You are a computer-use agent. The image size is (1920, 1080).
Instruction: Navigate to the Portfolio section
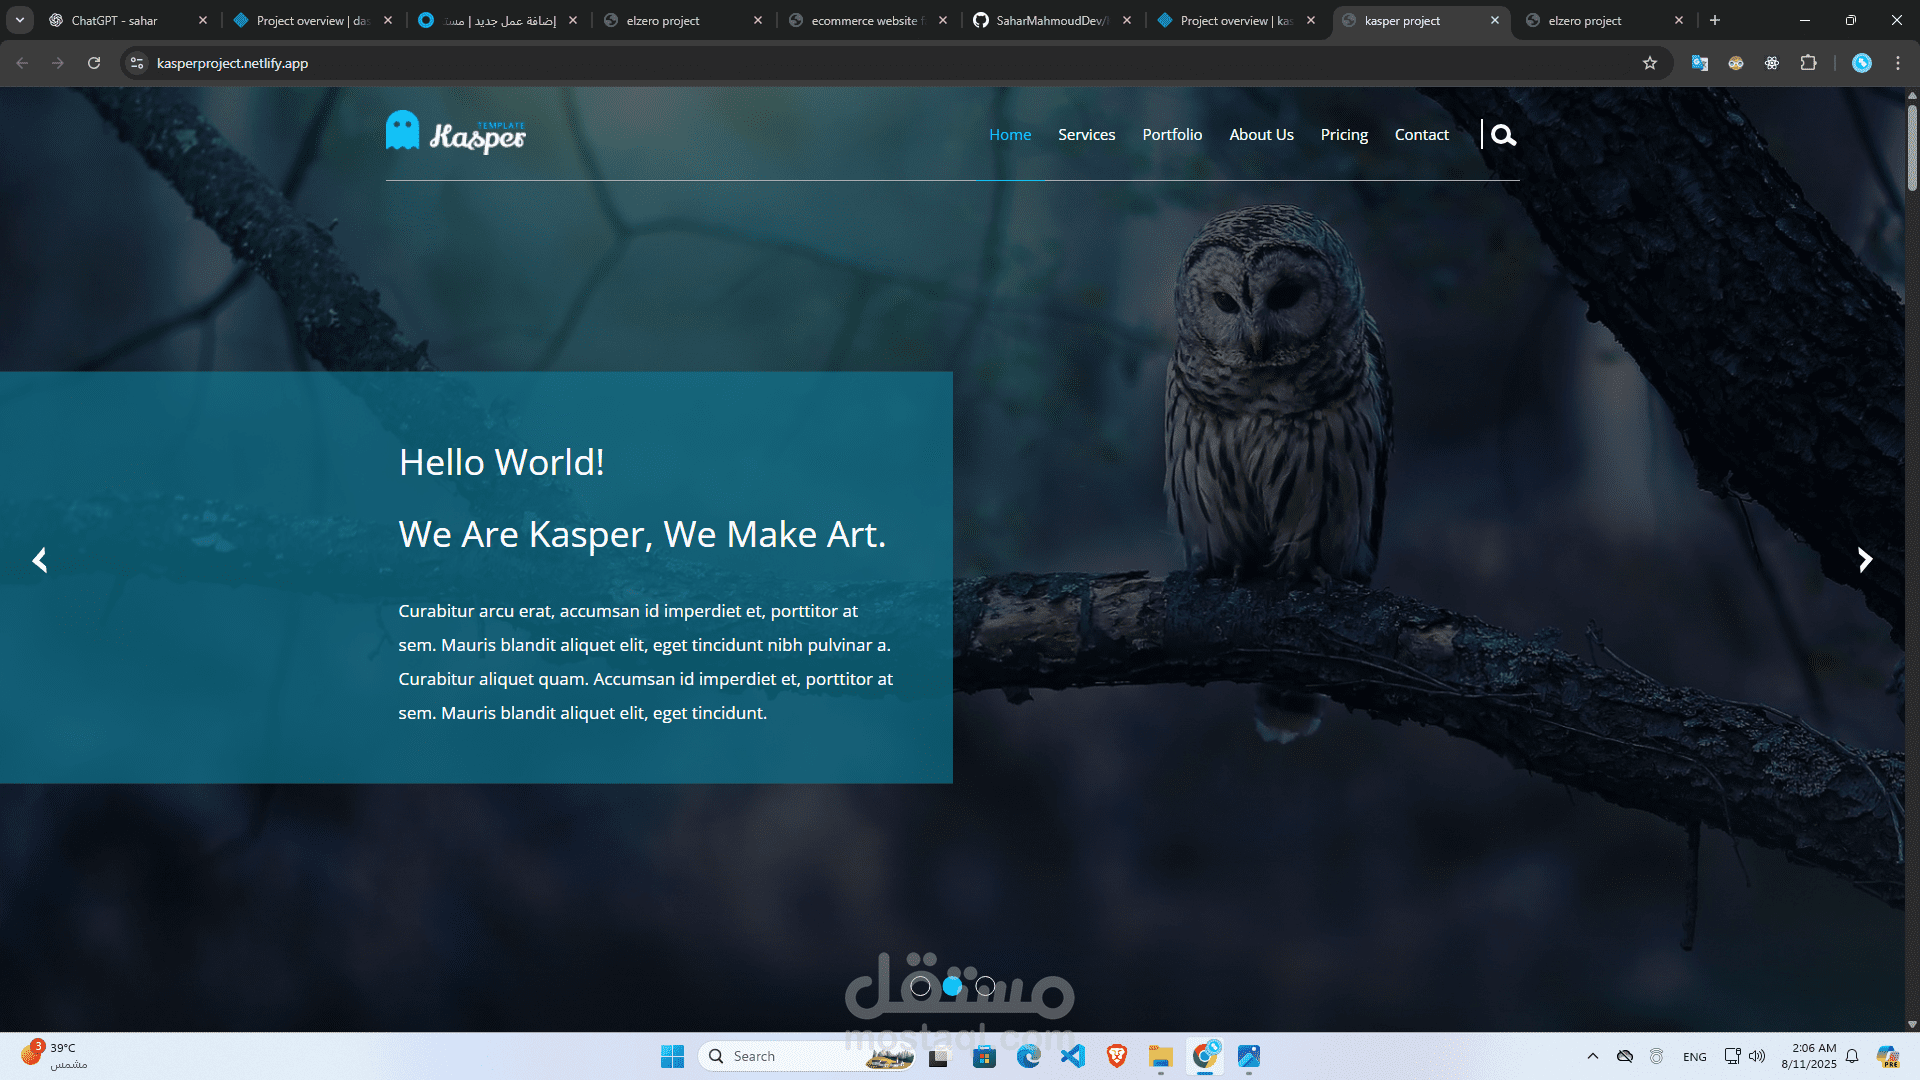[1171, 134]
